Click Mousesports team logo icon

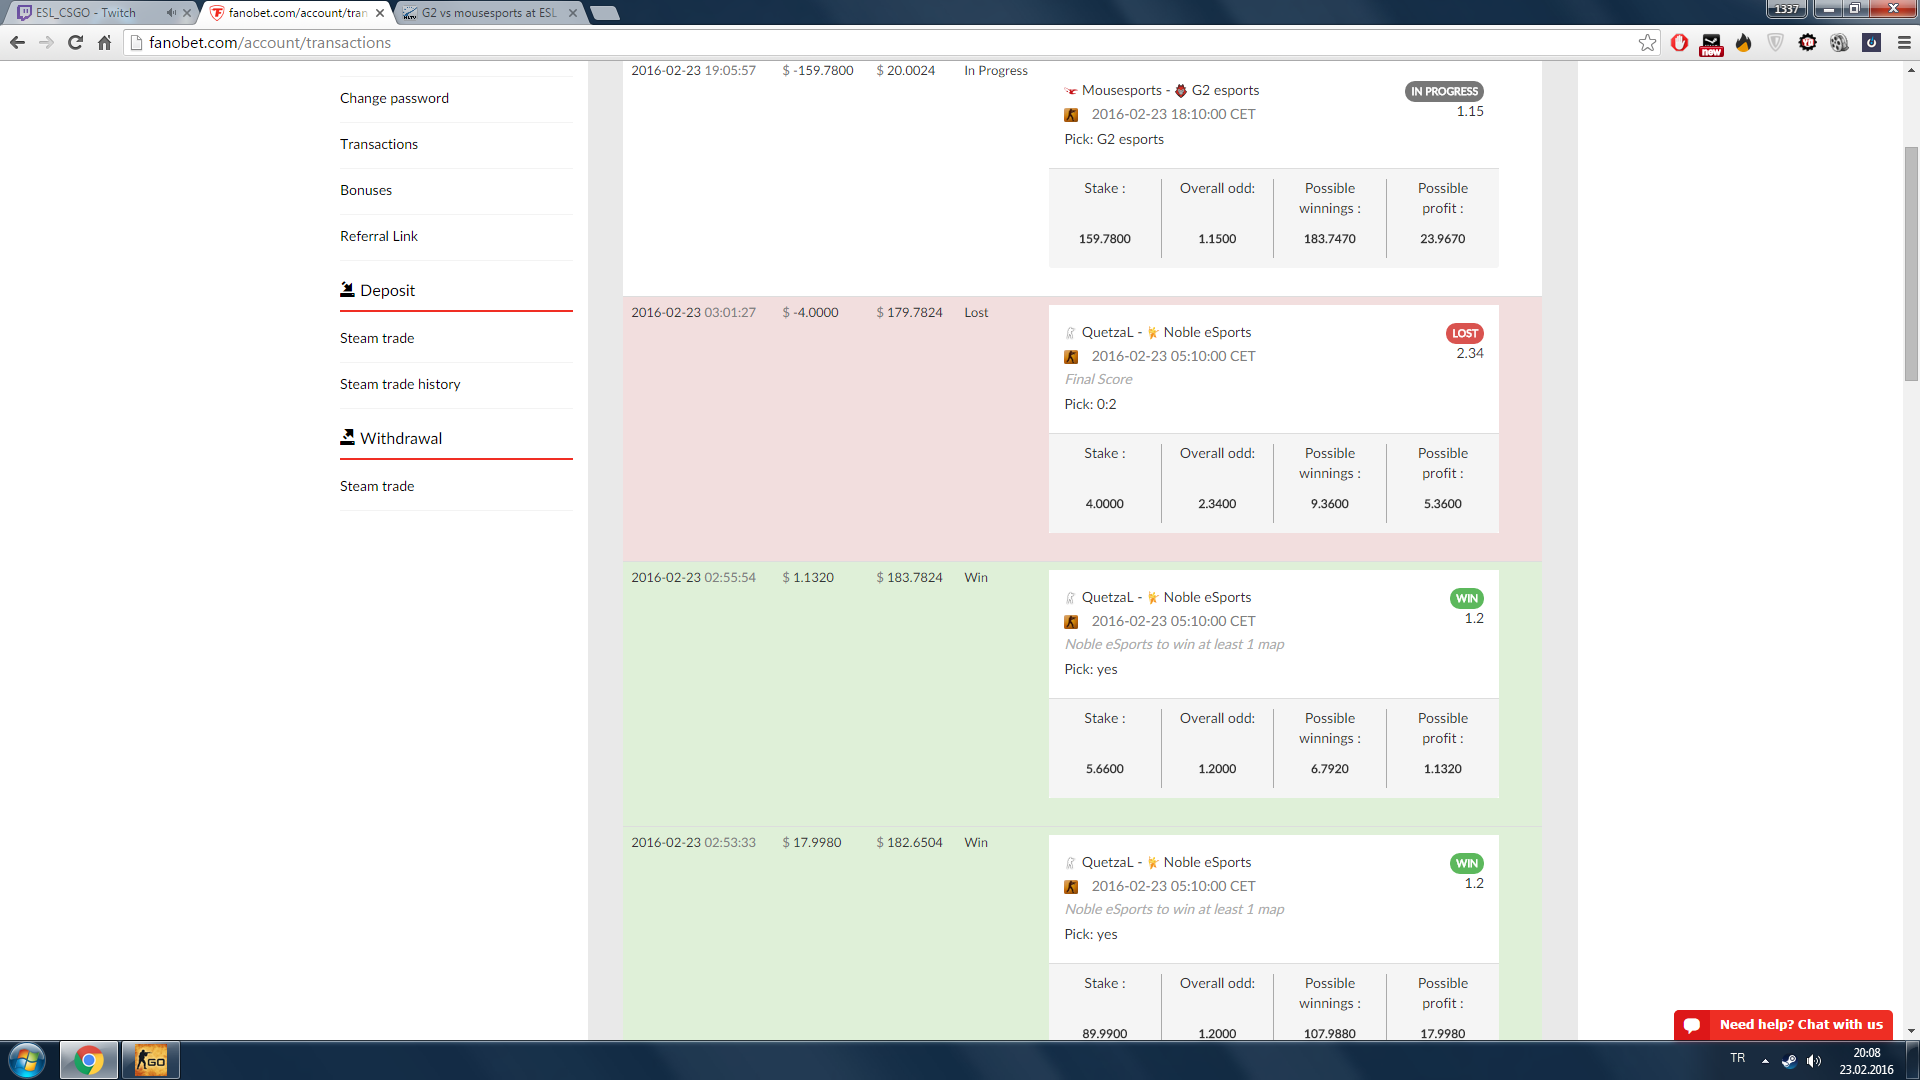1071,91
